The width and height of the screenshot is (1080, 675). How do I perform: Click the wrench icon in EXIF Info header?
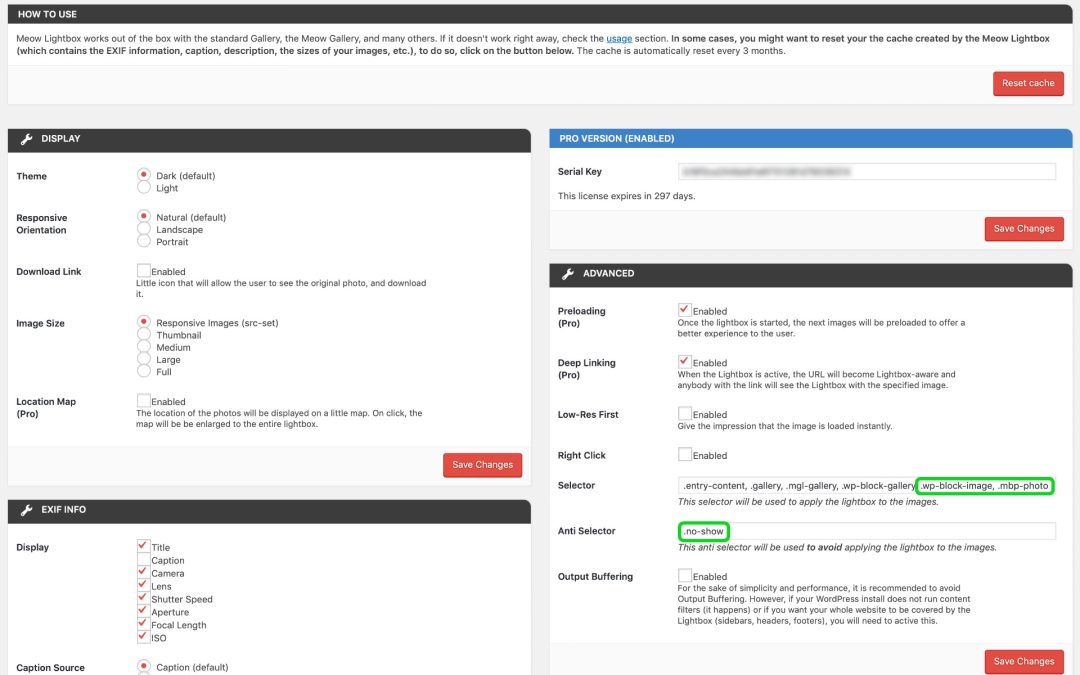(x=26, y=510)
